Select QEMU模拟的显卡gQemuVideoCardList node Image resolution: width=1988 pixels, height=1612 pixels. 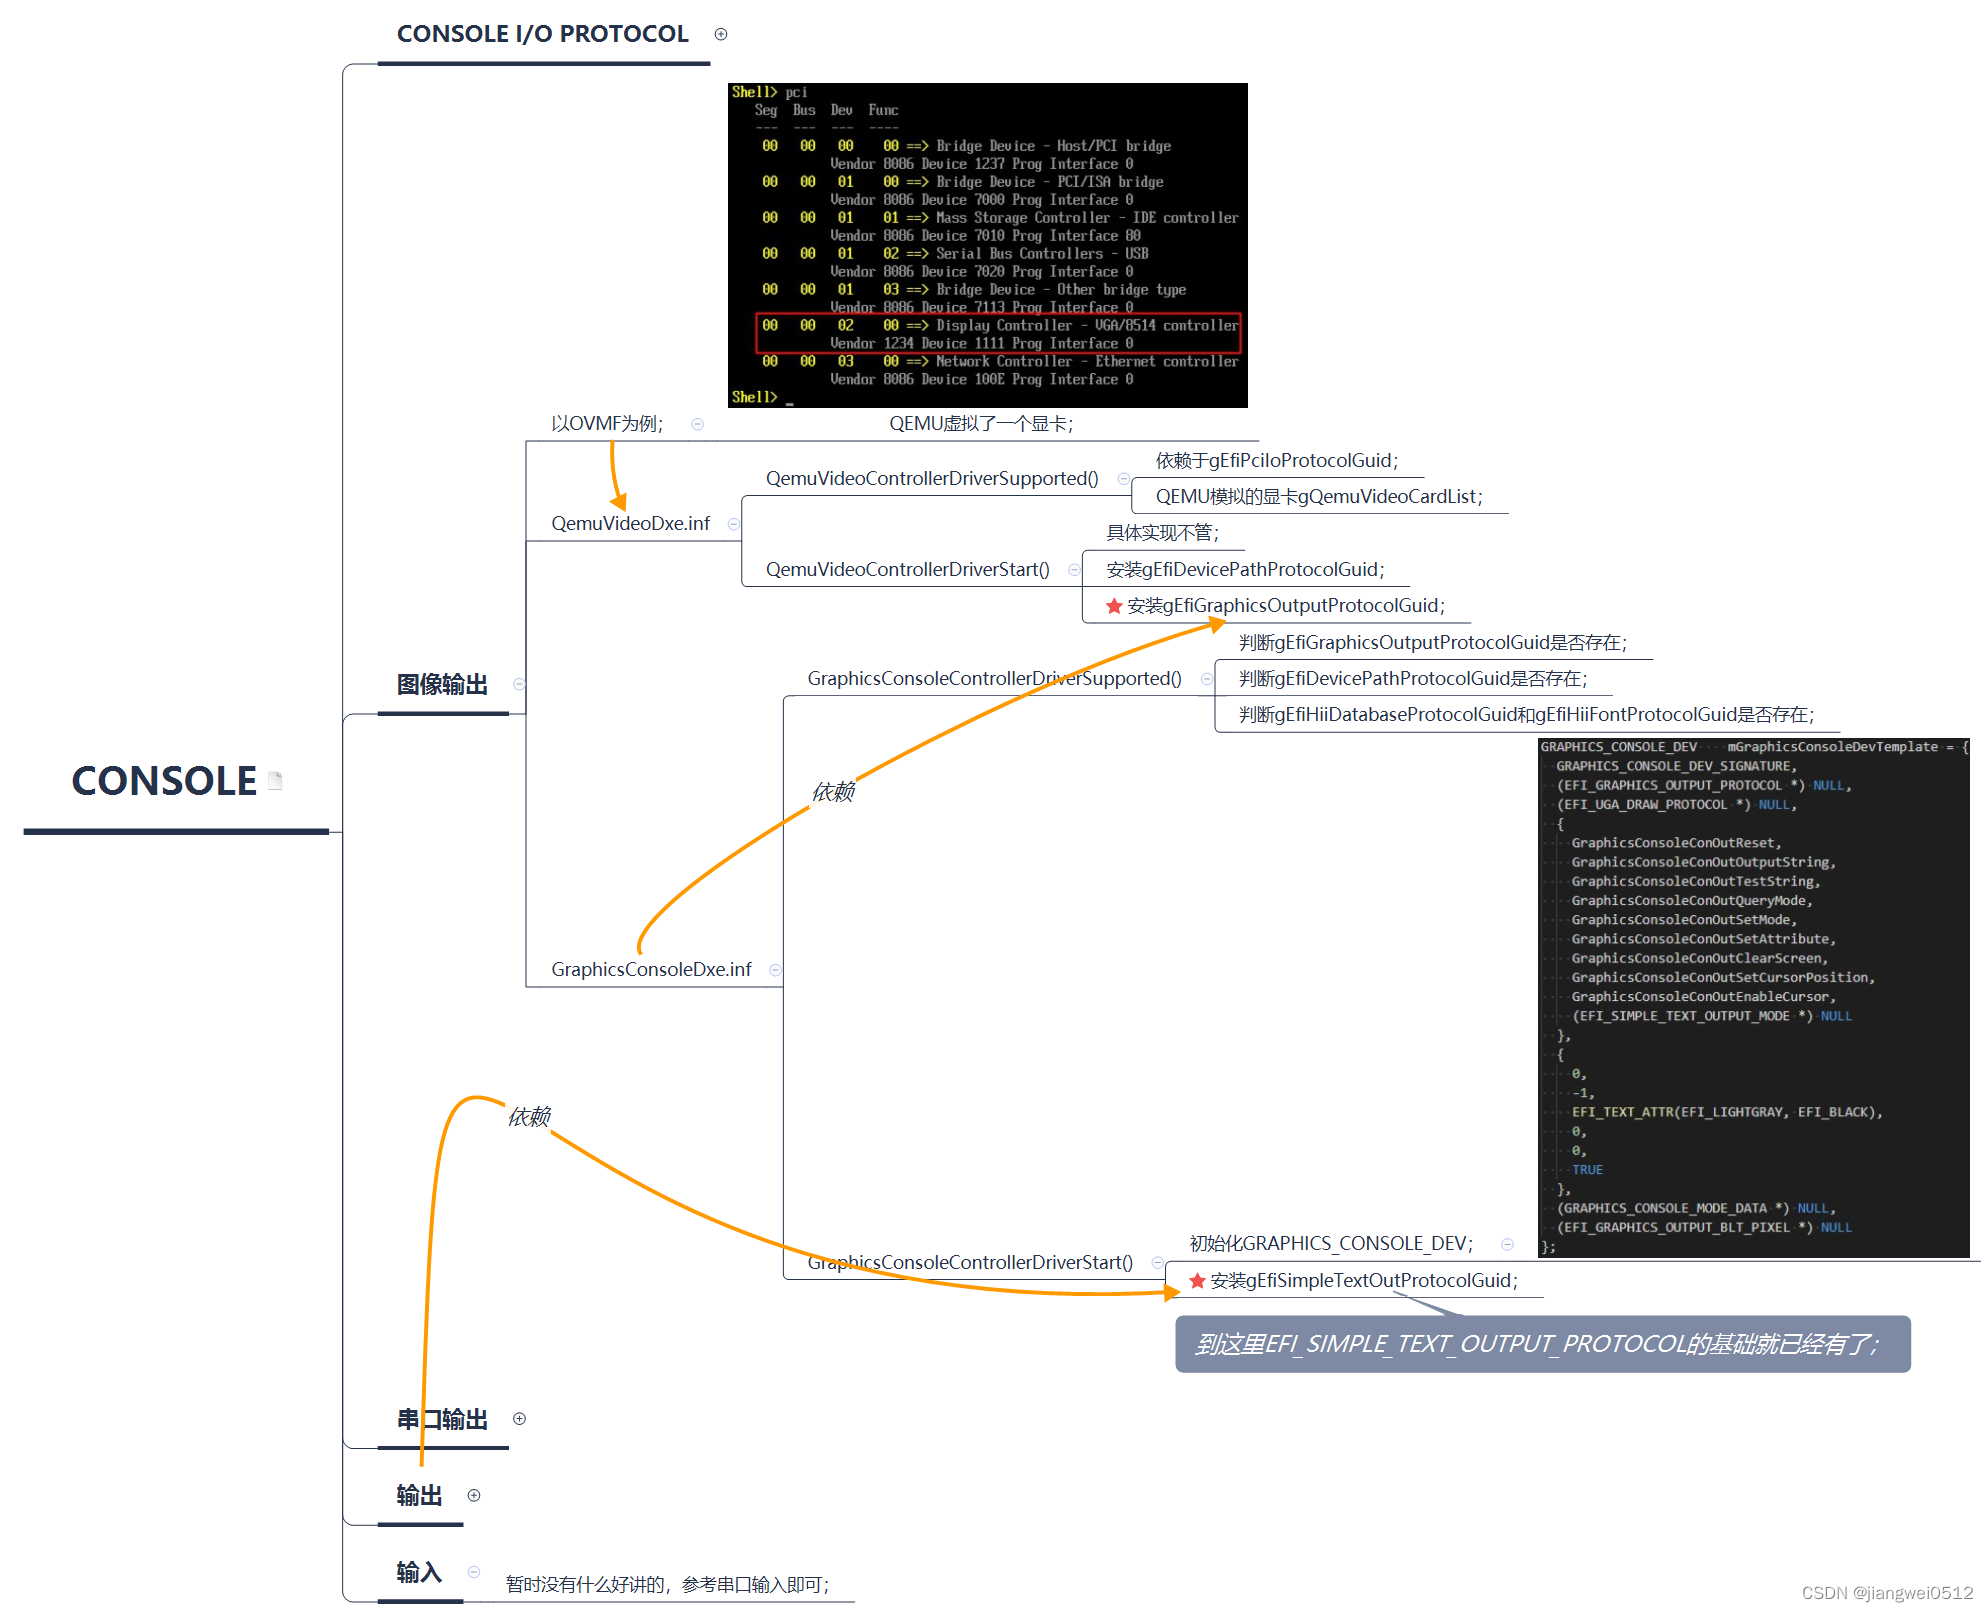(x=1319, y=497)
